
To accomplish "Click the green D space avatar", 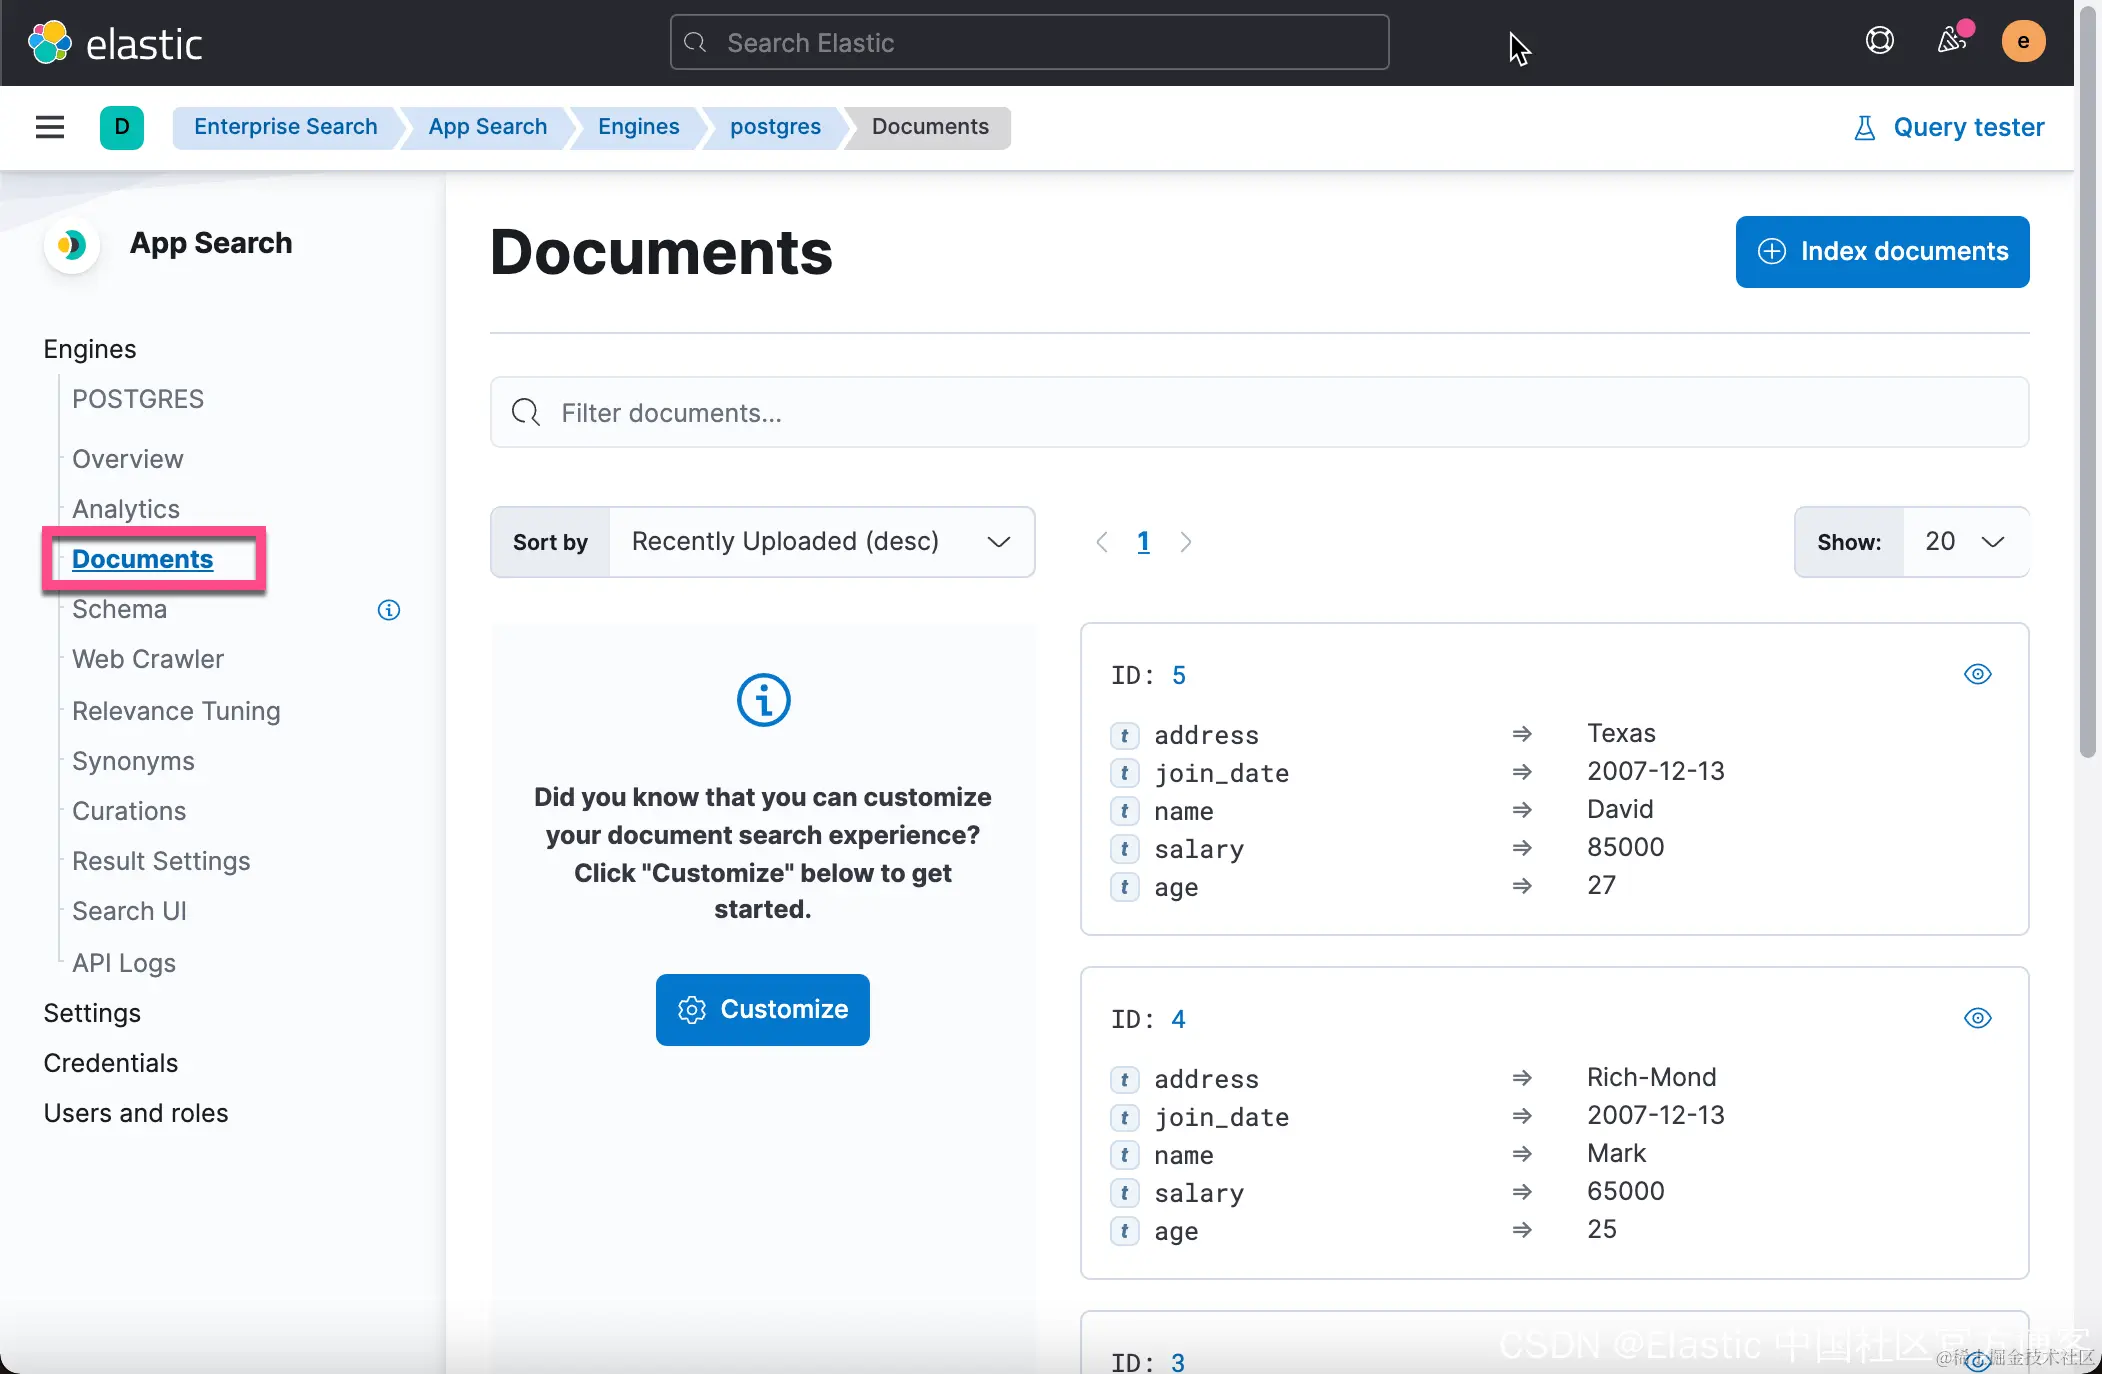I will click(121, 127).
